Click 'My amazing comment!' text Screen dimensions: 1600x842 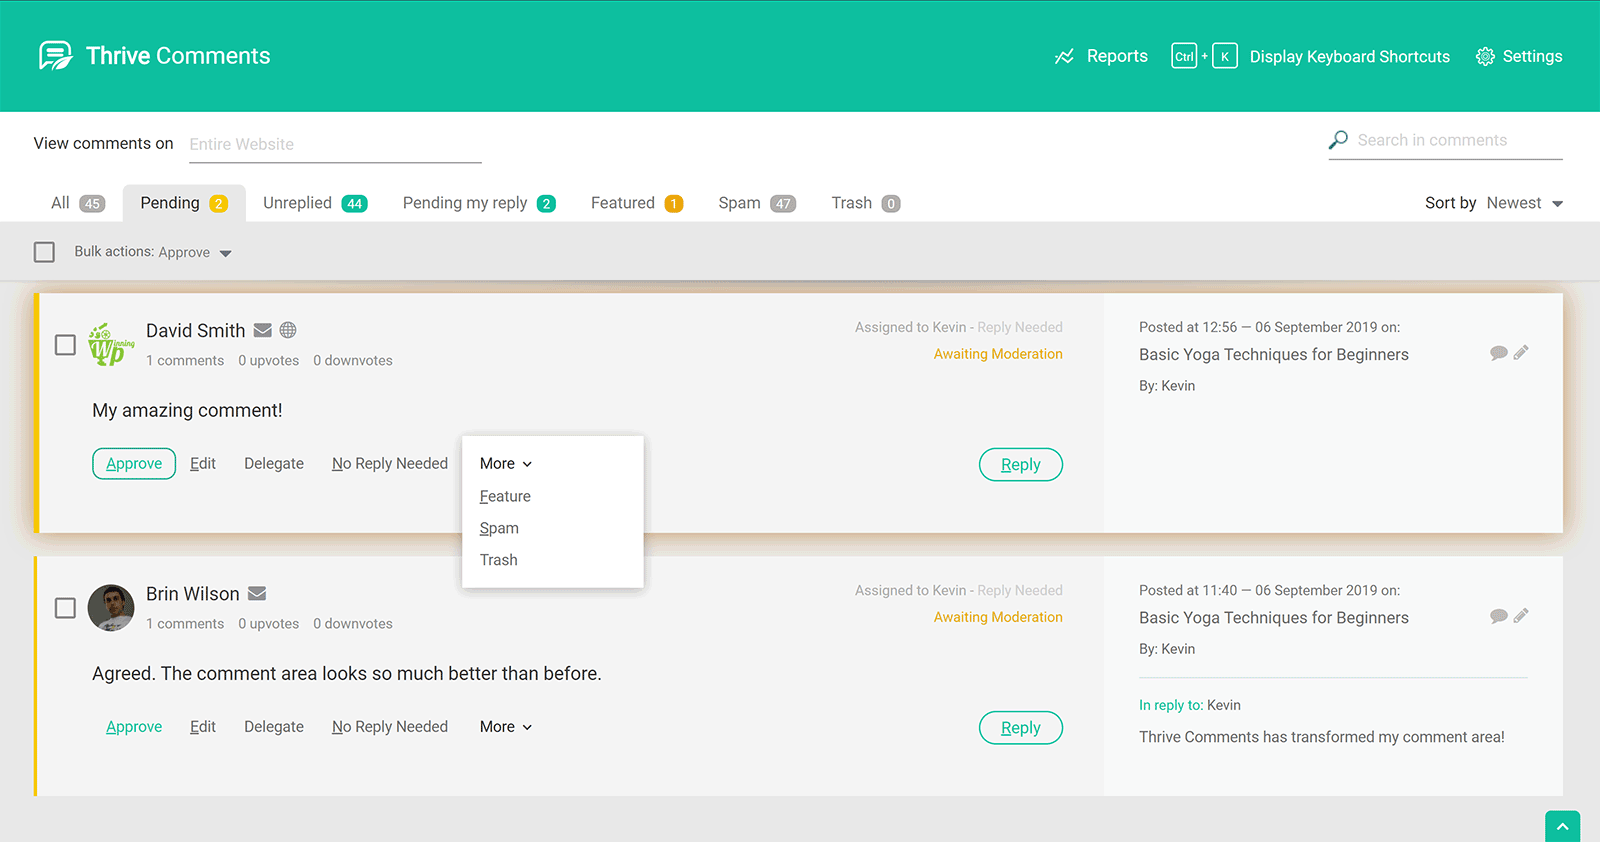pos(187,411)
